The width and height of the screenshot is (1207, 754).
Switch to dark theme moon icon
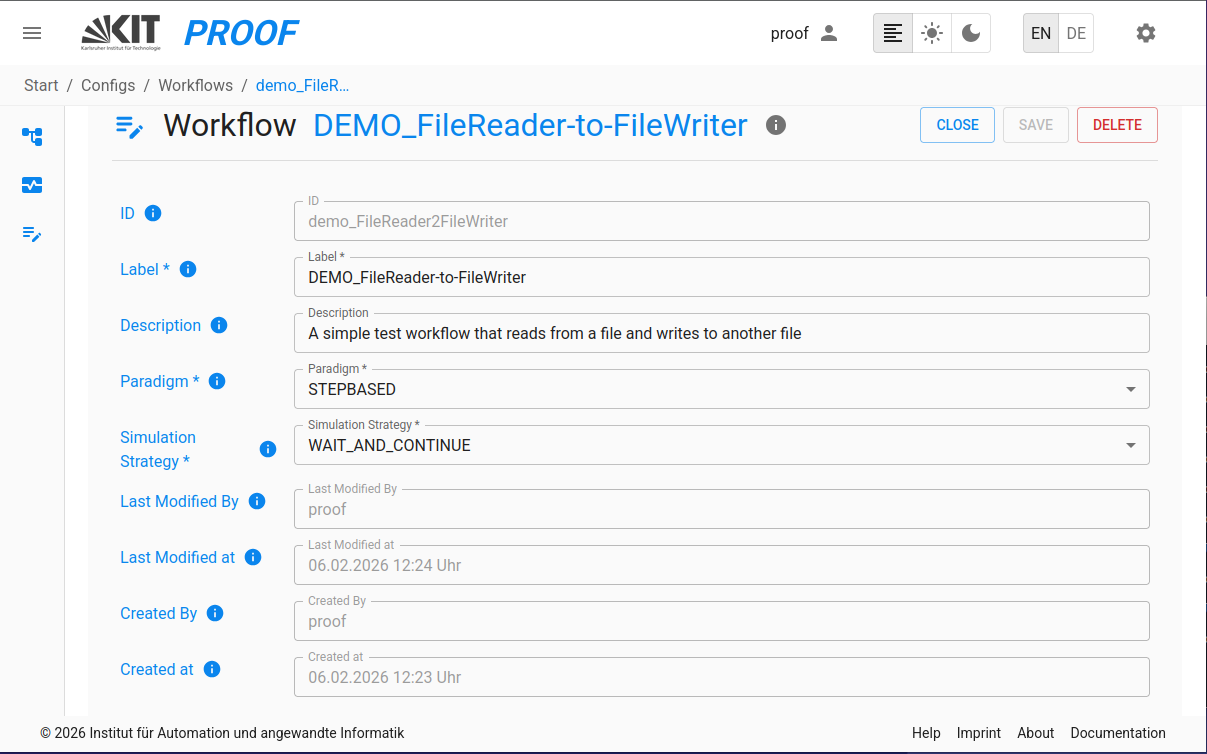[x=971, y=33]
